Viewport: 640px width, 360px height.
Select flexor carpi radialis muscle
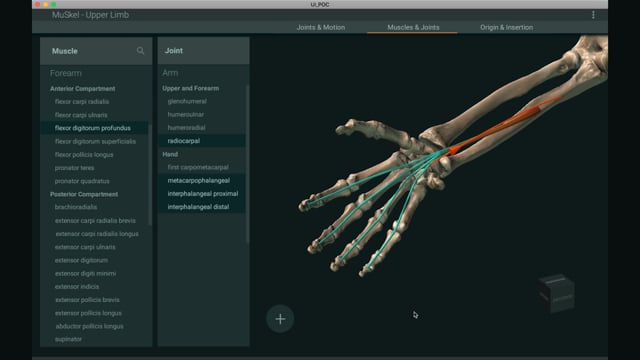[x=82, y=102]
